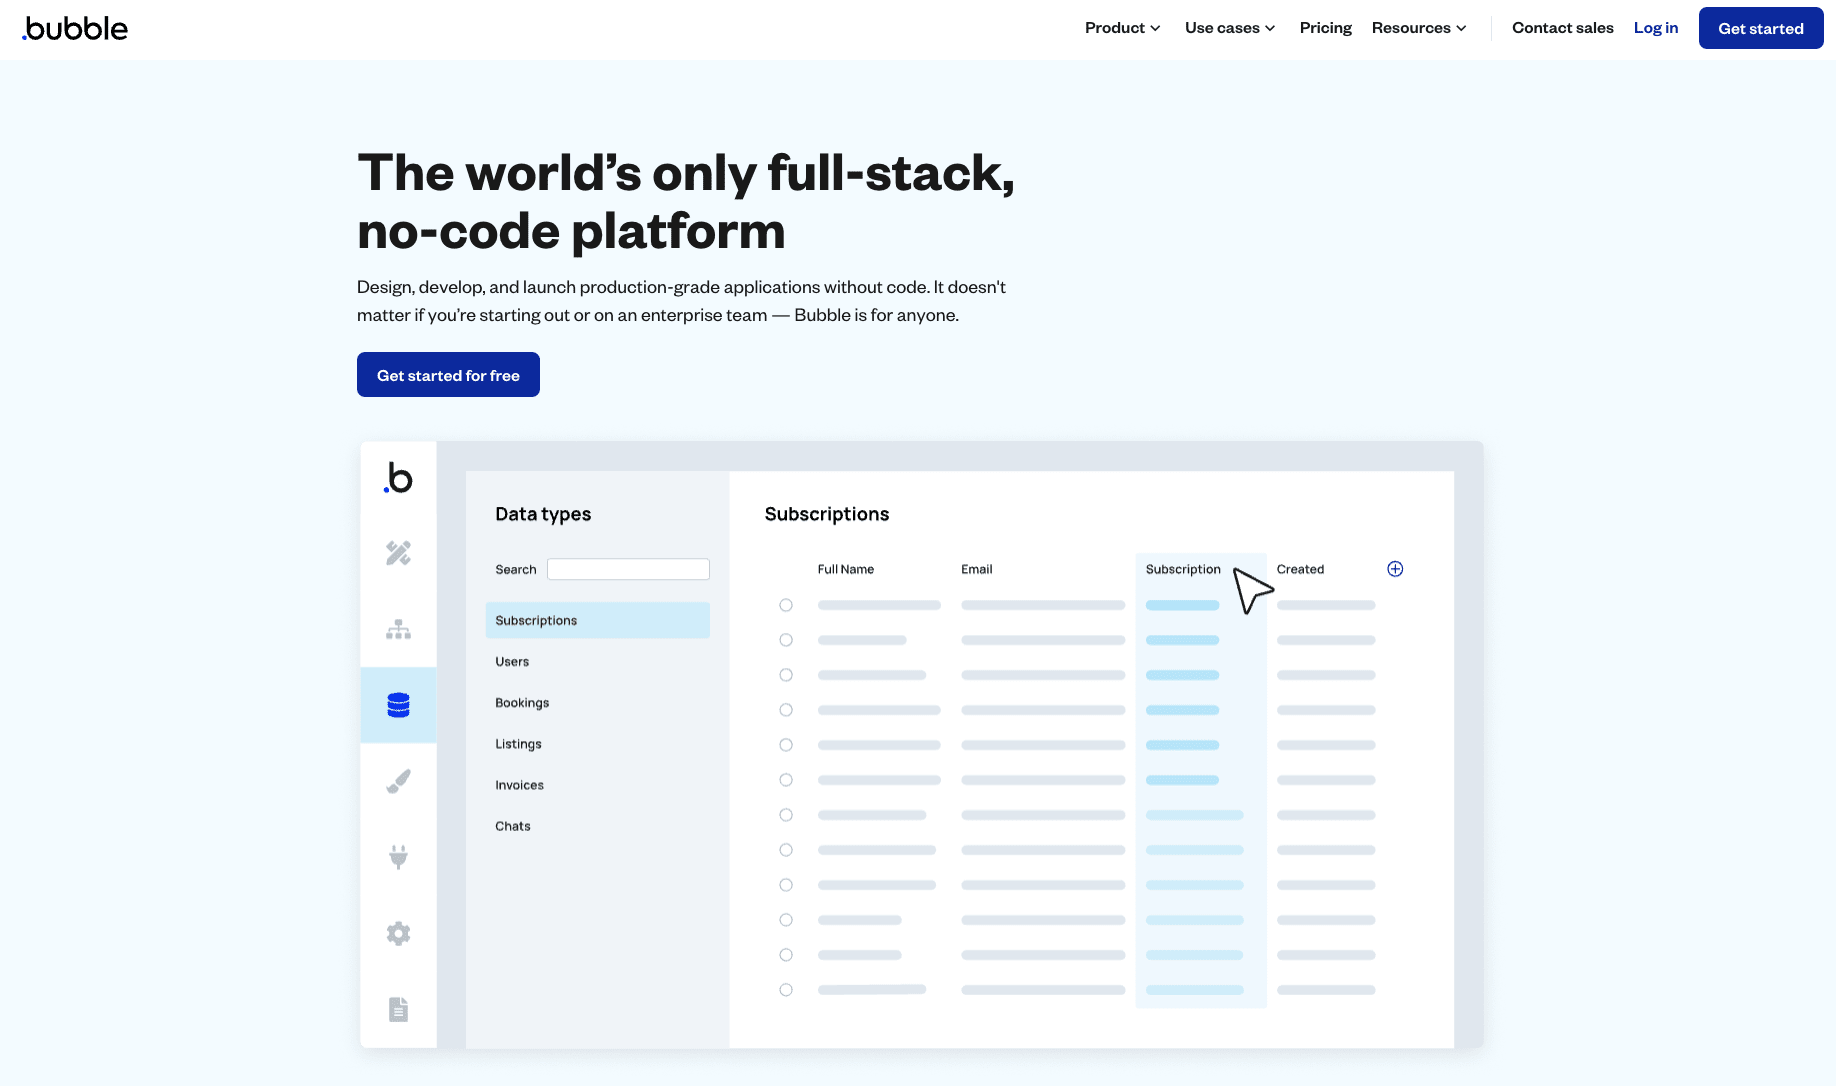Screen dimensions: 1836x1086
Task: Select the fifth row radio circle
Action: click(786, 745)
